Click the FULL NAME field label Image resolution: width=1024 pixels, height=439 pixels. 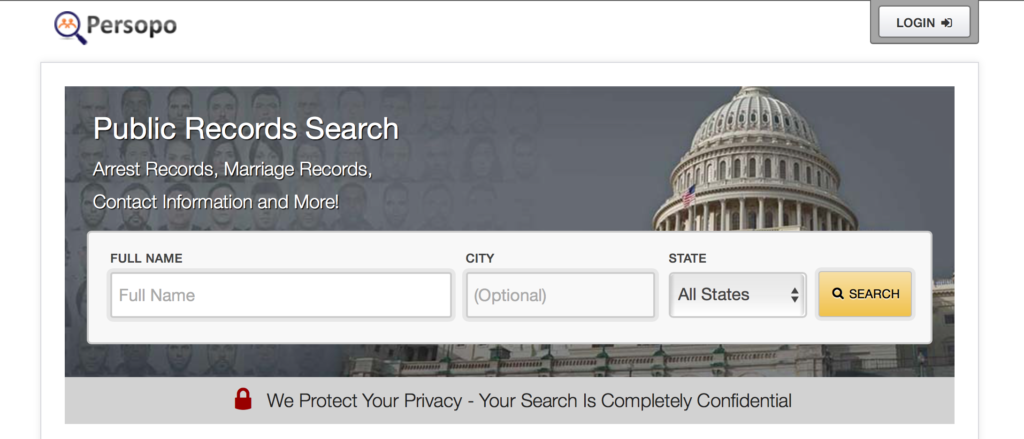coord(146,258)
